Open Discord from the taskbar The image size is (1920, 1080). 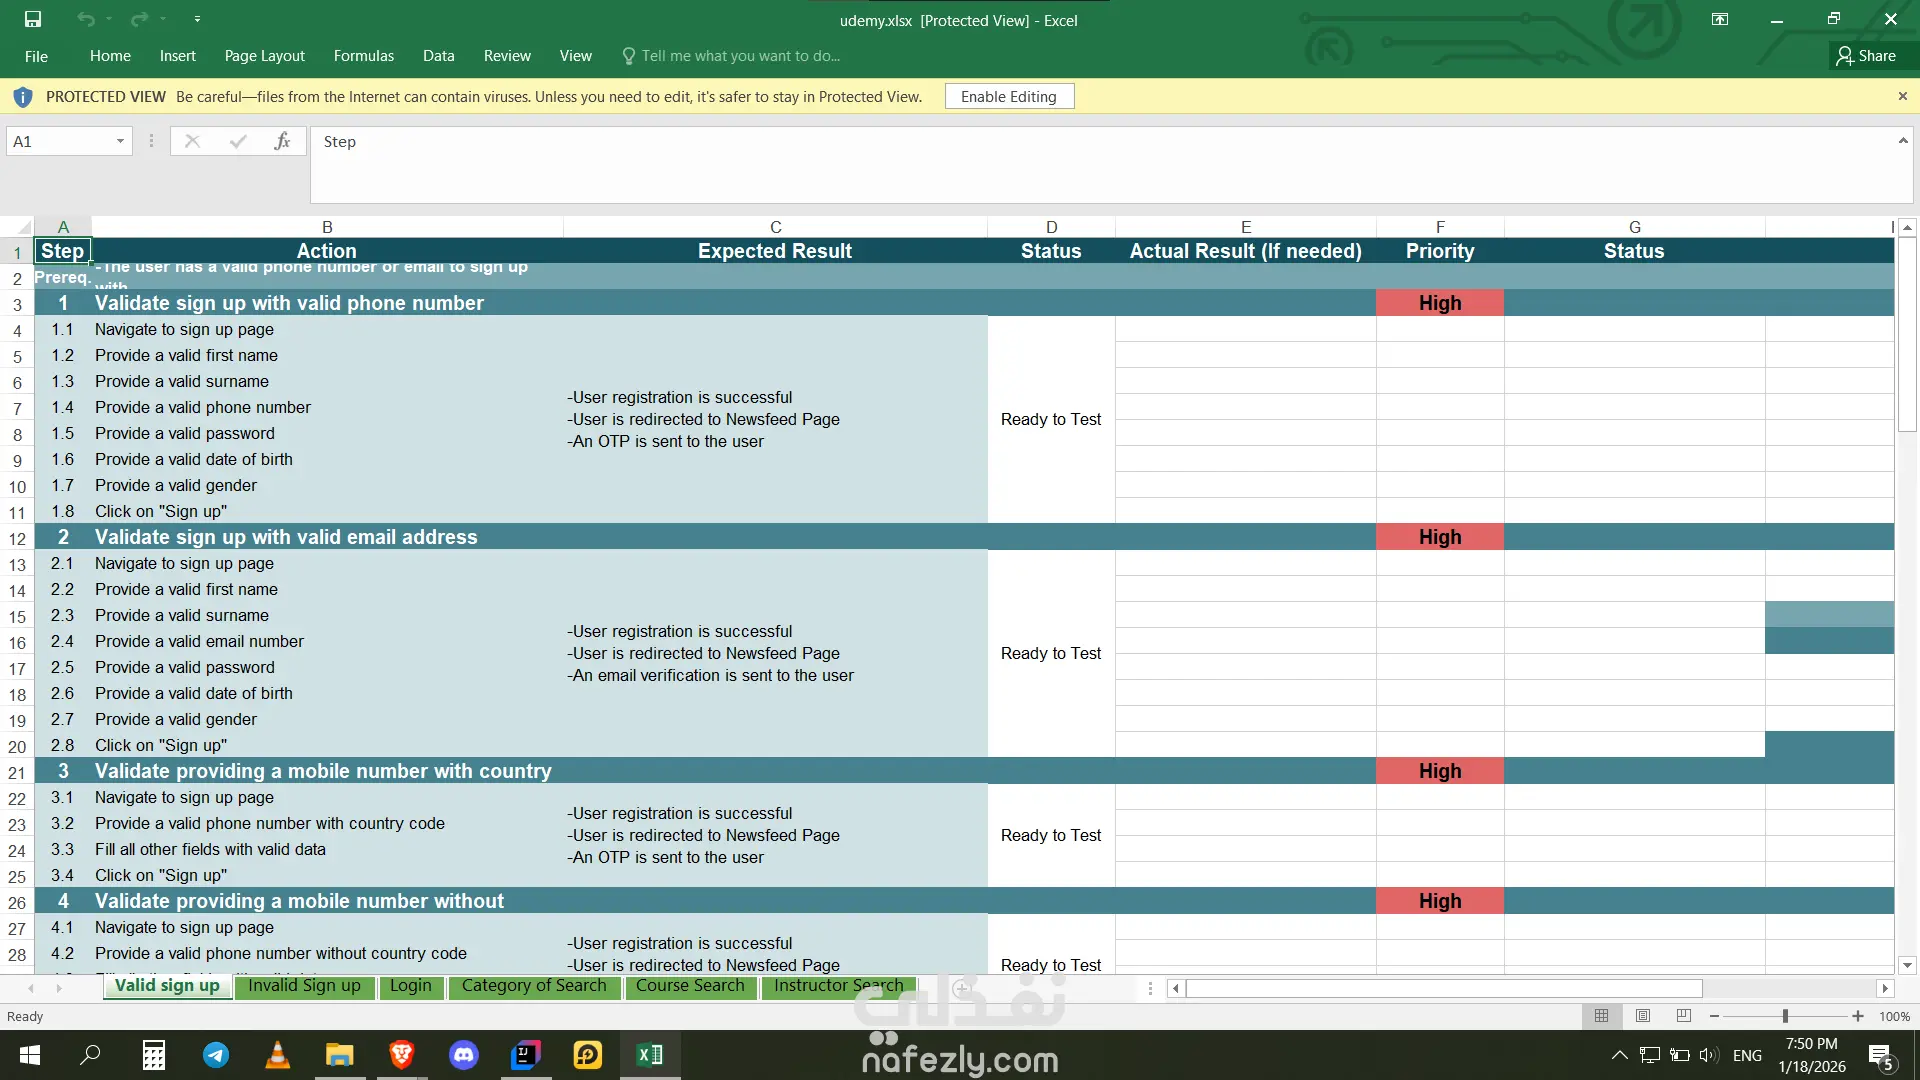[x=464, y=1055]
